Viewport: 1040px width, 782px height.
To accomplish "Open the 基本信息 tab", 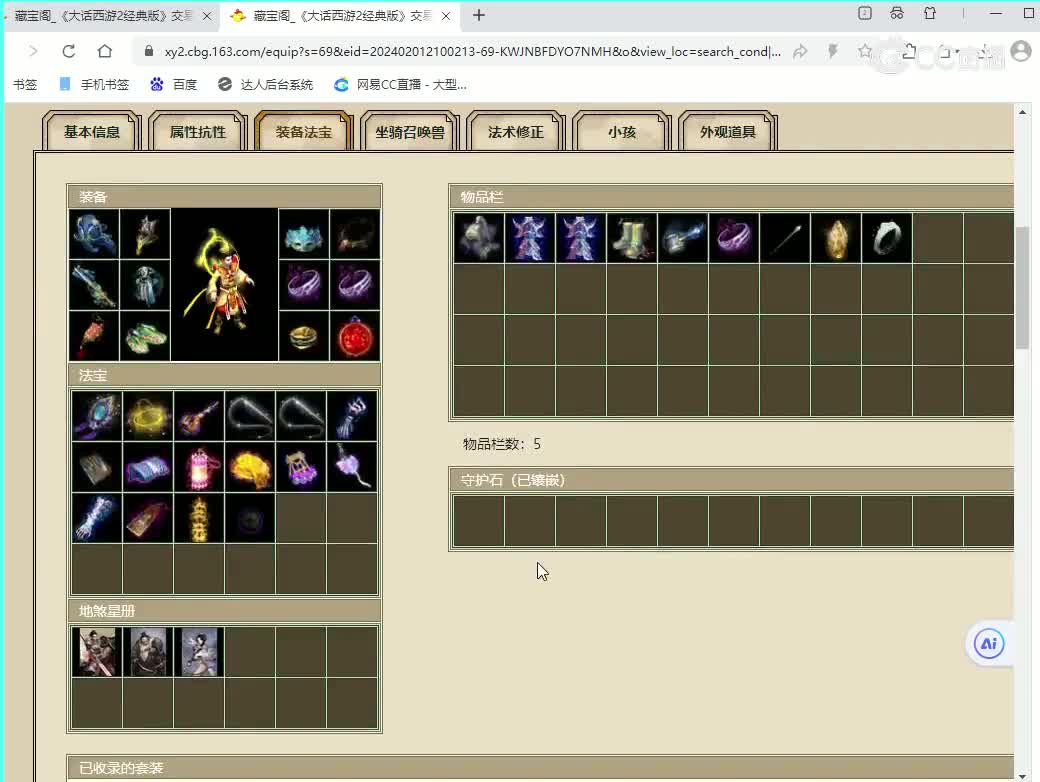I will tap(92, 131).
